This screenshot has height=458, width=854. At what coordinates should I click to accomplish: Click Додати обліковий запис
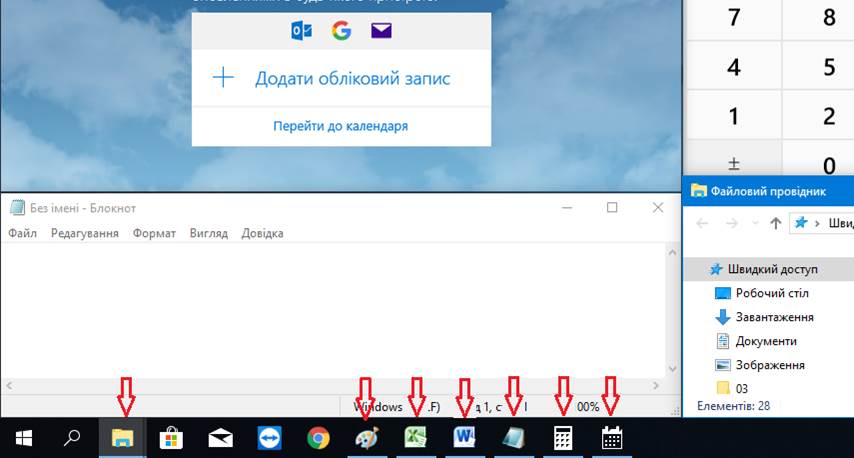click(x=352, y=78)
